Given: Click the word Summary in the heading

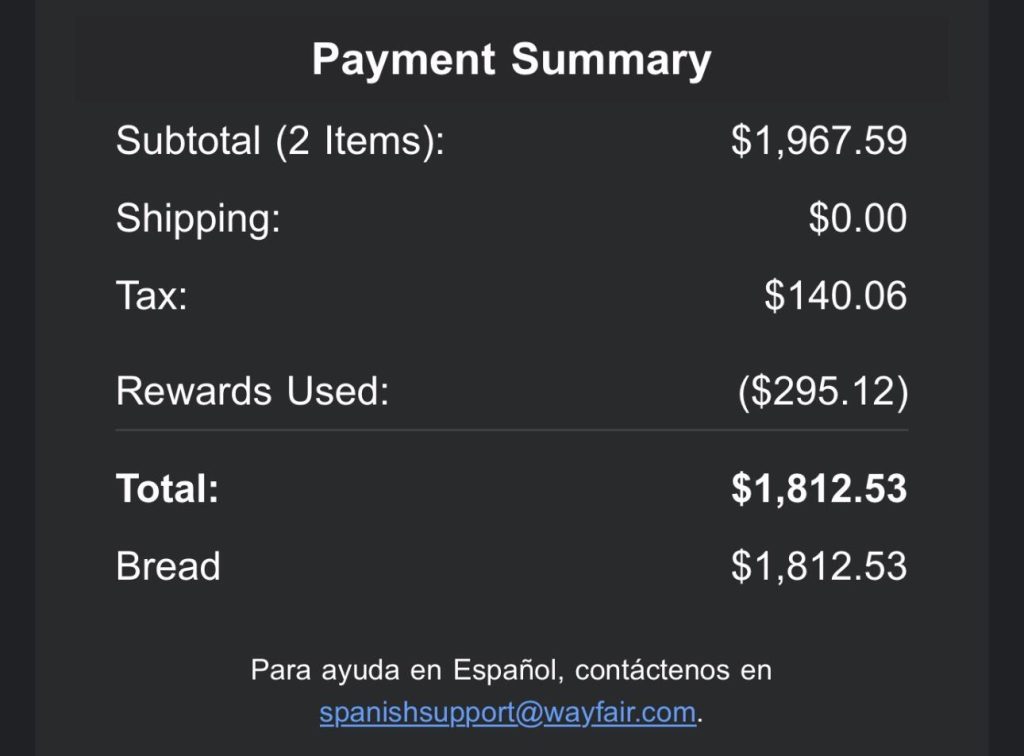Looking at the screenshot, I should pyautogui.click(x=611, y=60).
